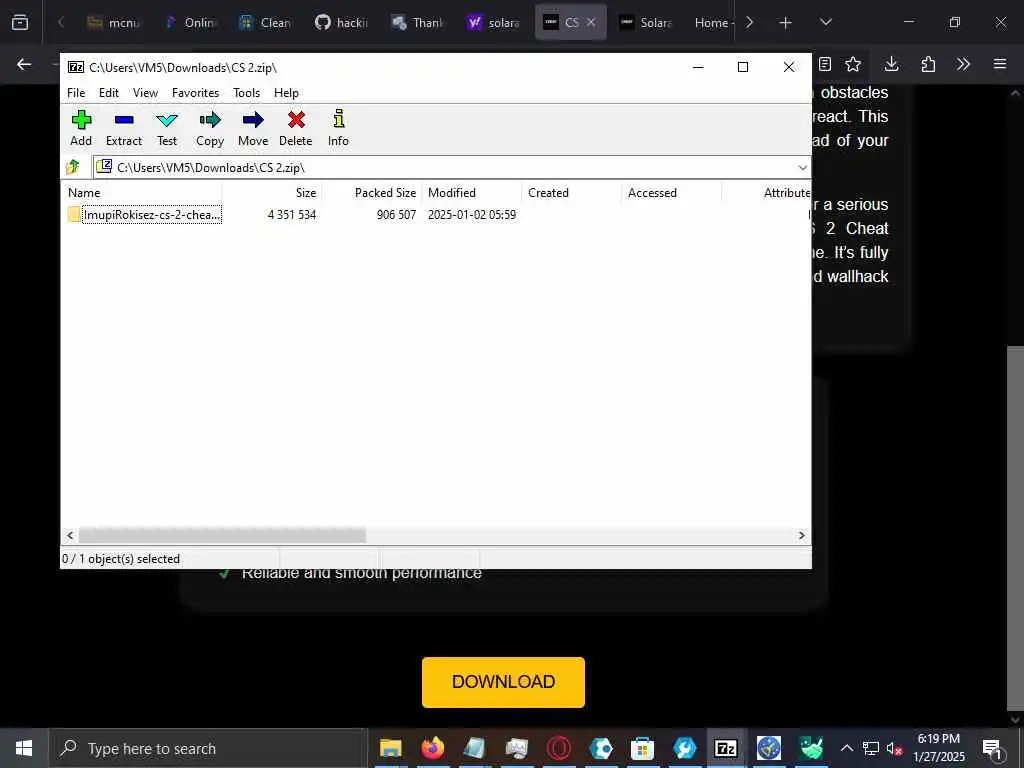Click the horizontal scrollbar thumb in 7-Zip
The width and height of the screenshot is (1024, 768).
pos(222,536)
